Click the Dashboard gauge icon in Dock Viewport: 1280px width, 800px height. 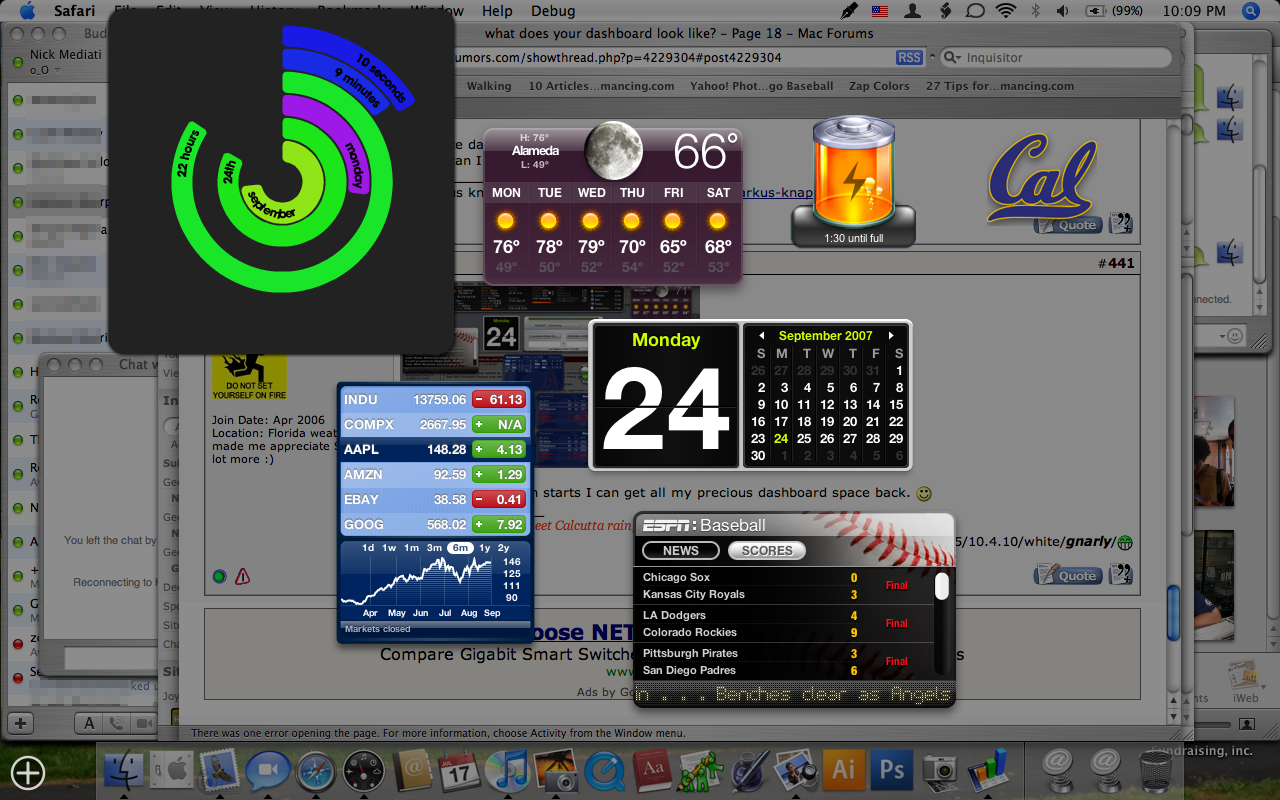click(363, 770)
